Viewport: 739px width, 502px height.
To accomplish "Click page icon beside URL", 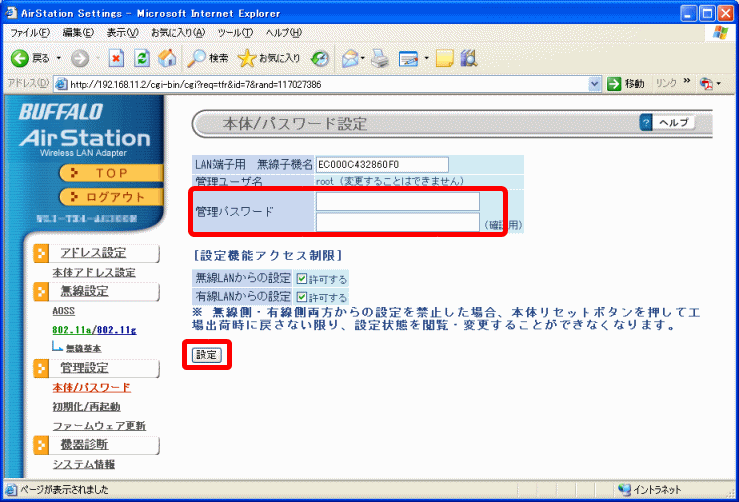I will click(x=61, y=84).
